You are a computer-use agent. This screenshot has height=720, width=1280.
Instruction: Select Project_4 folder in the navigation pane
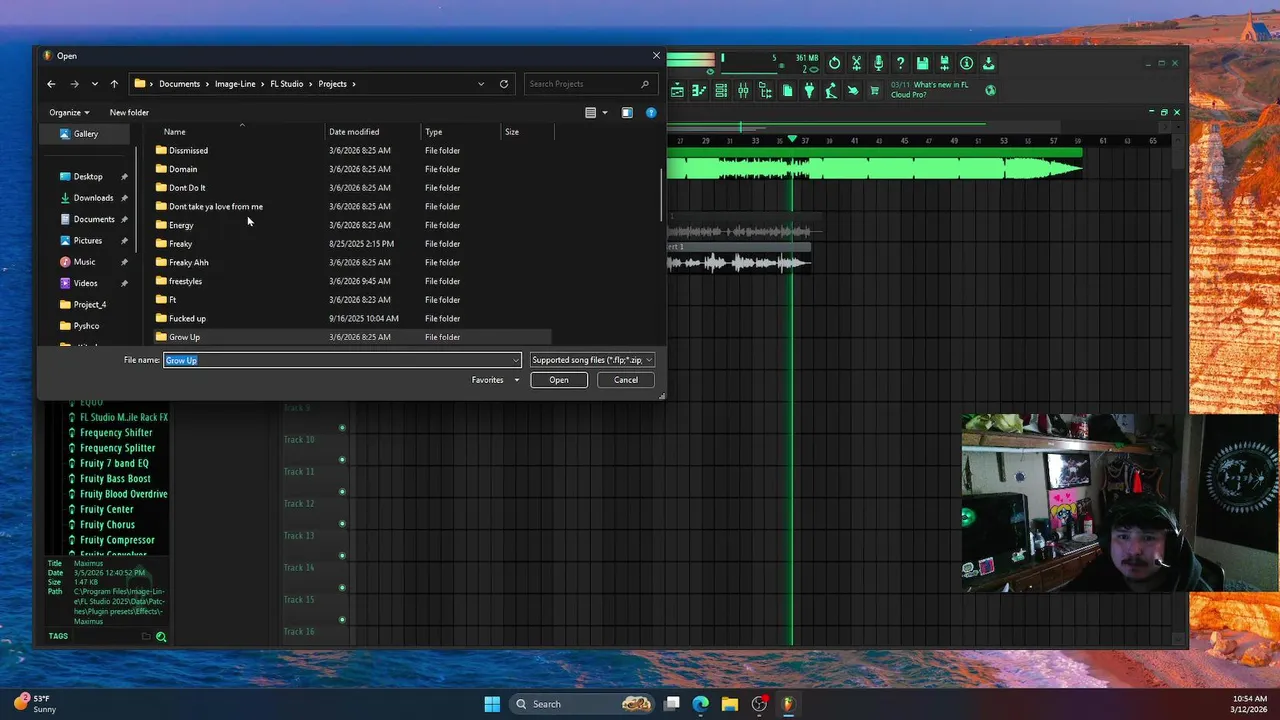click(89, 305)
